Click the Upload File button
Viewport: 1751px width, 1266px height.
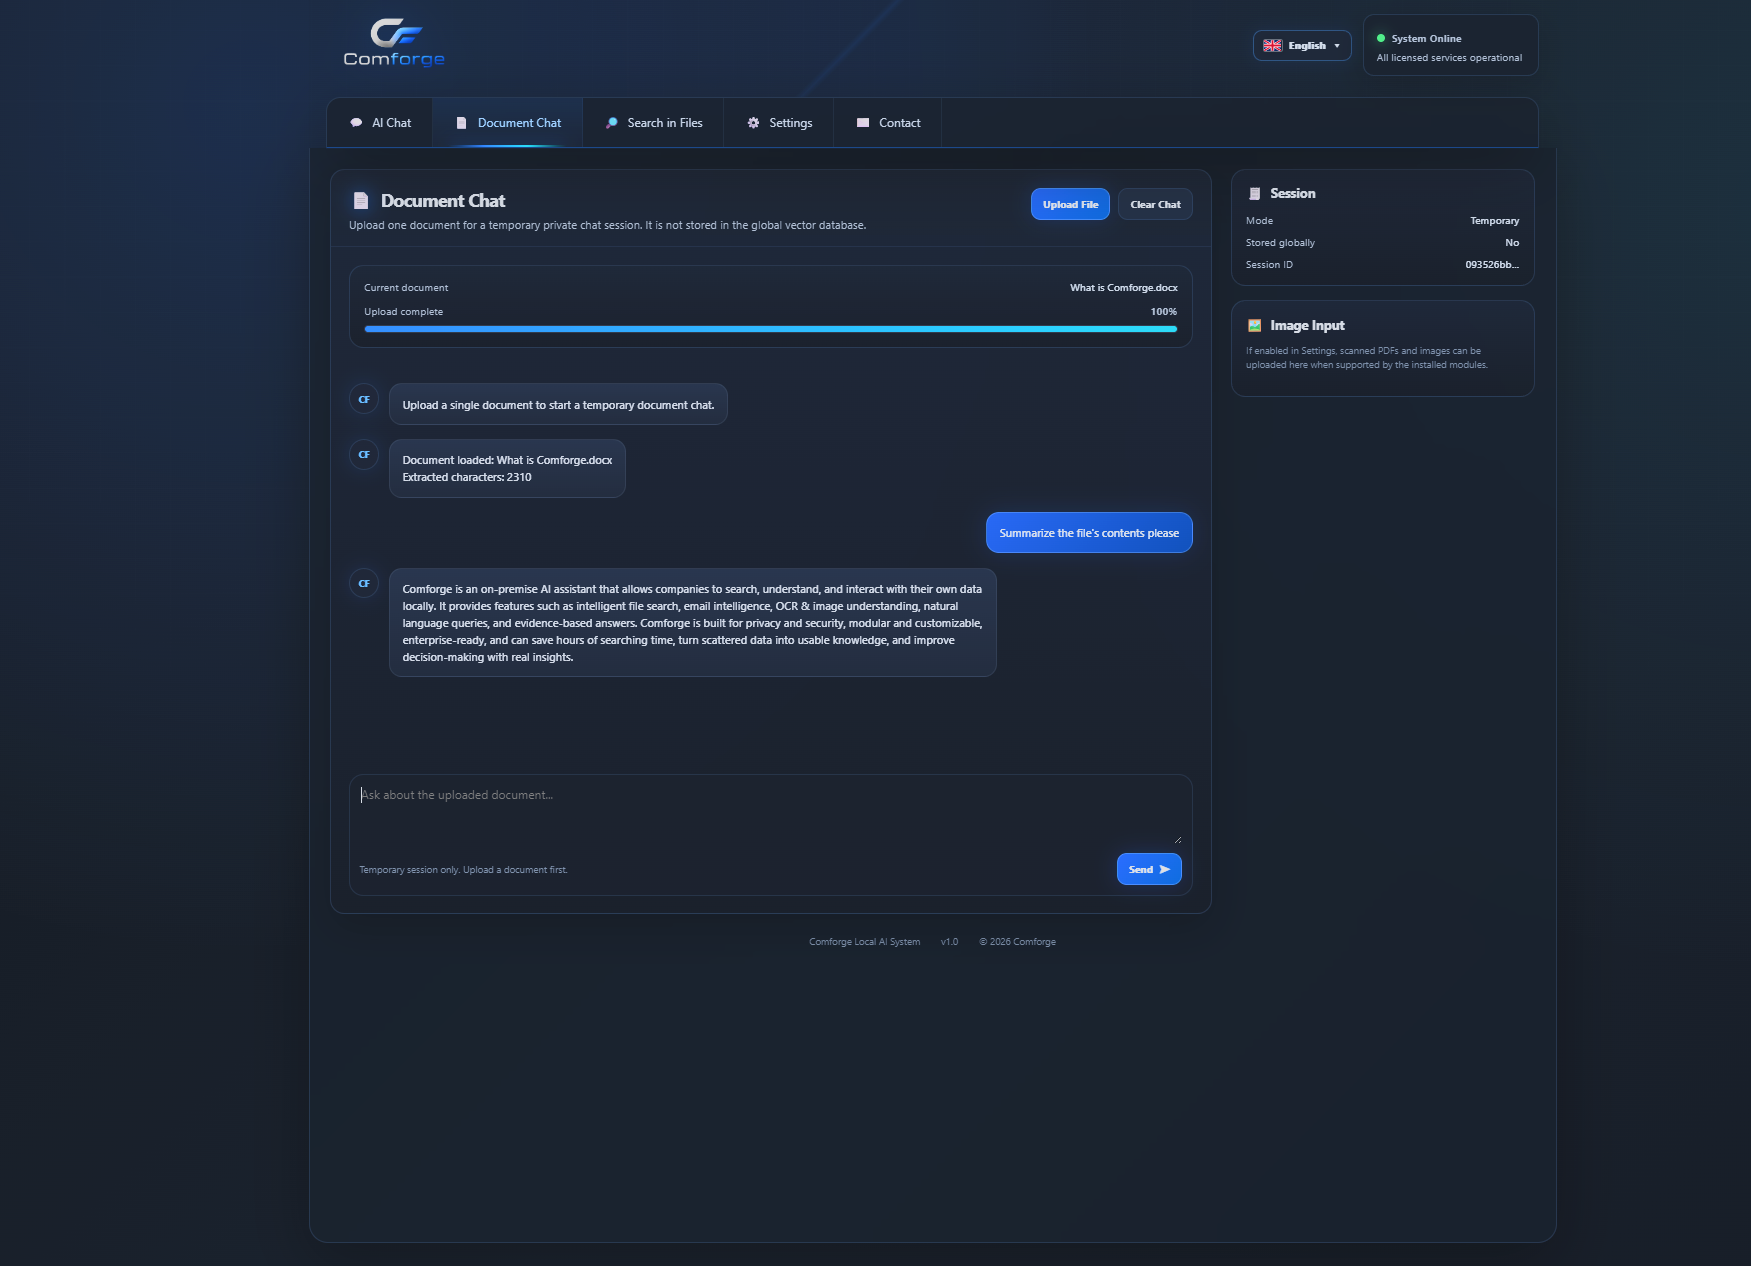[1070, 204]
